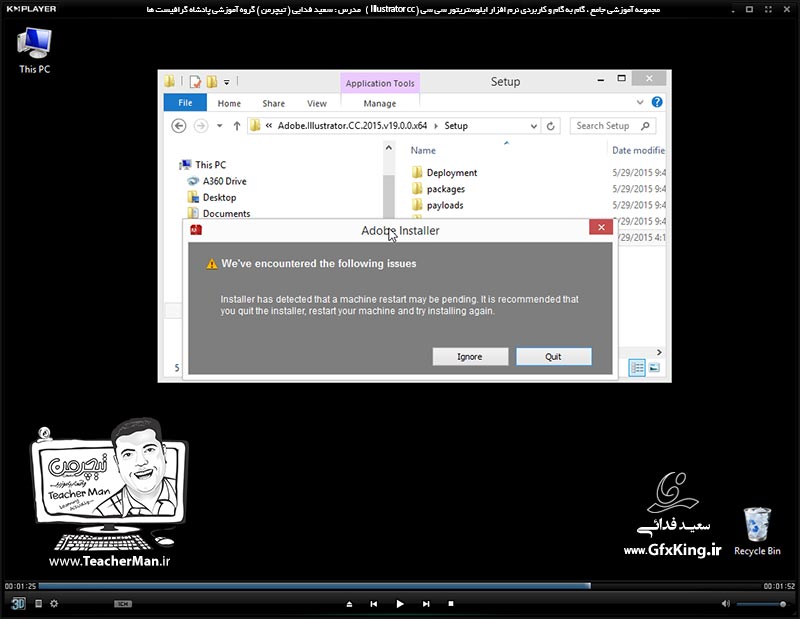Select A360 Drive in navigation pane
The width and height of the screenshot is (800, 619).
pyautogui.click(x=224, y=181)
